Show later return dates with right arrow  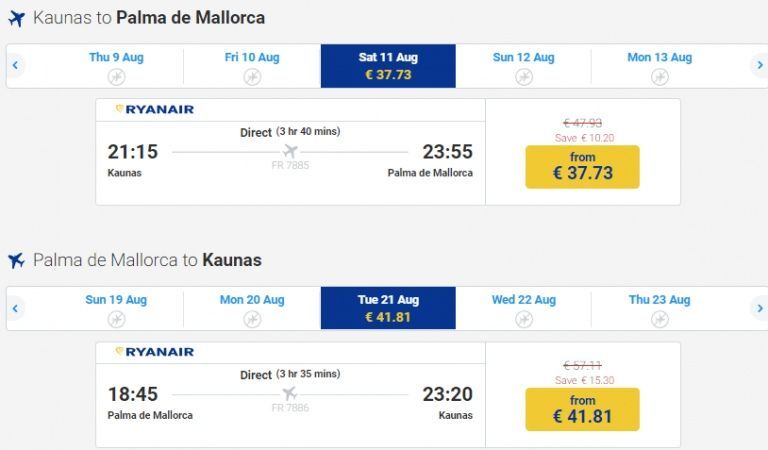(x=760, y=308)
